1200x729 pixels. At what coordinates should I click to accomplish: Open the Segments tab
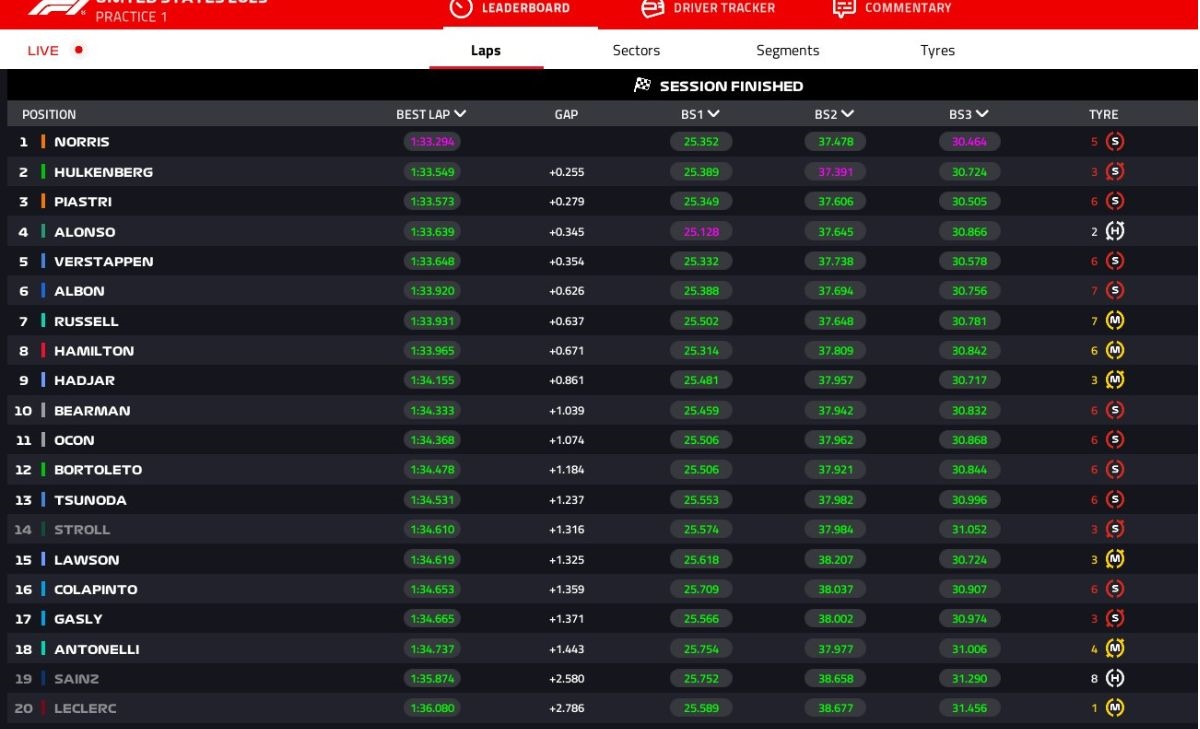(787, 51)
